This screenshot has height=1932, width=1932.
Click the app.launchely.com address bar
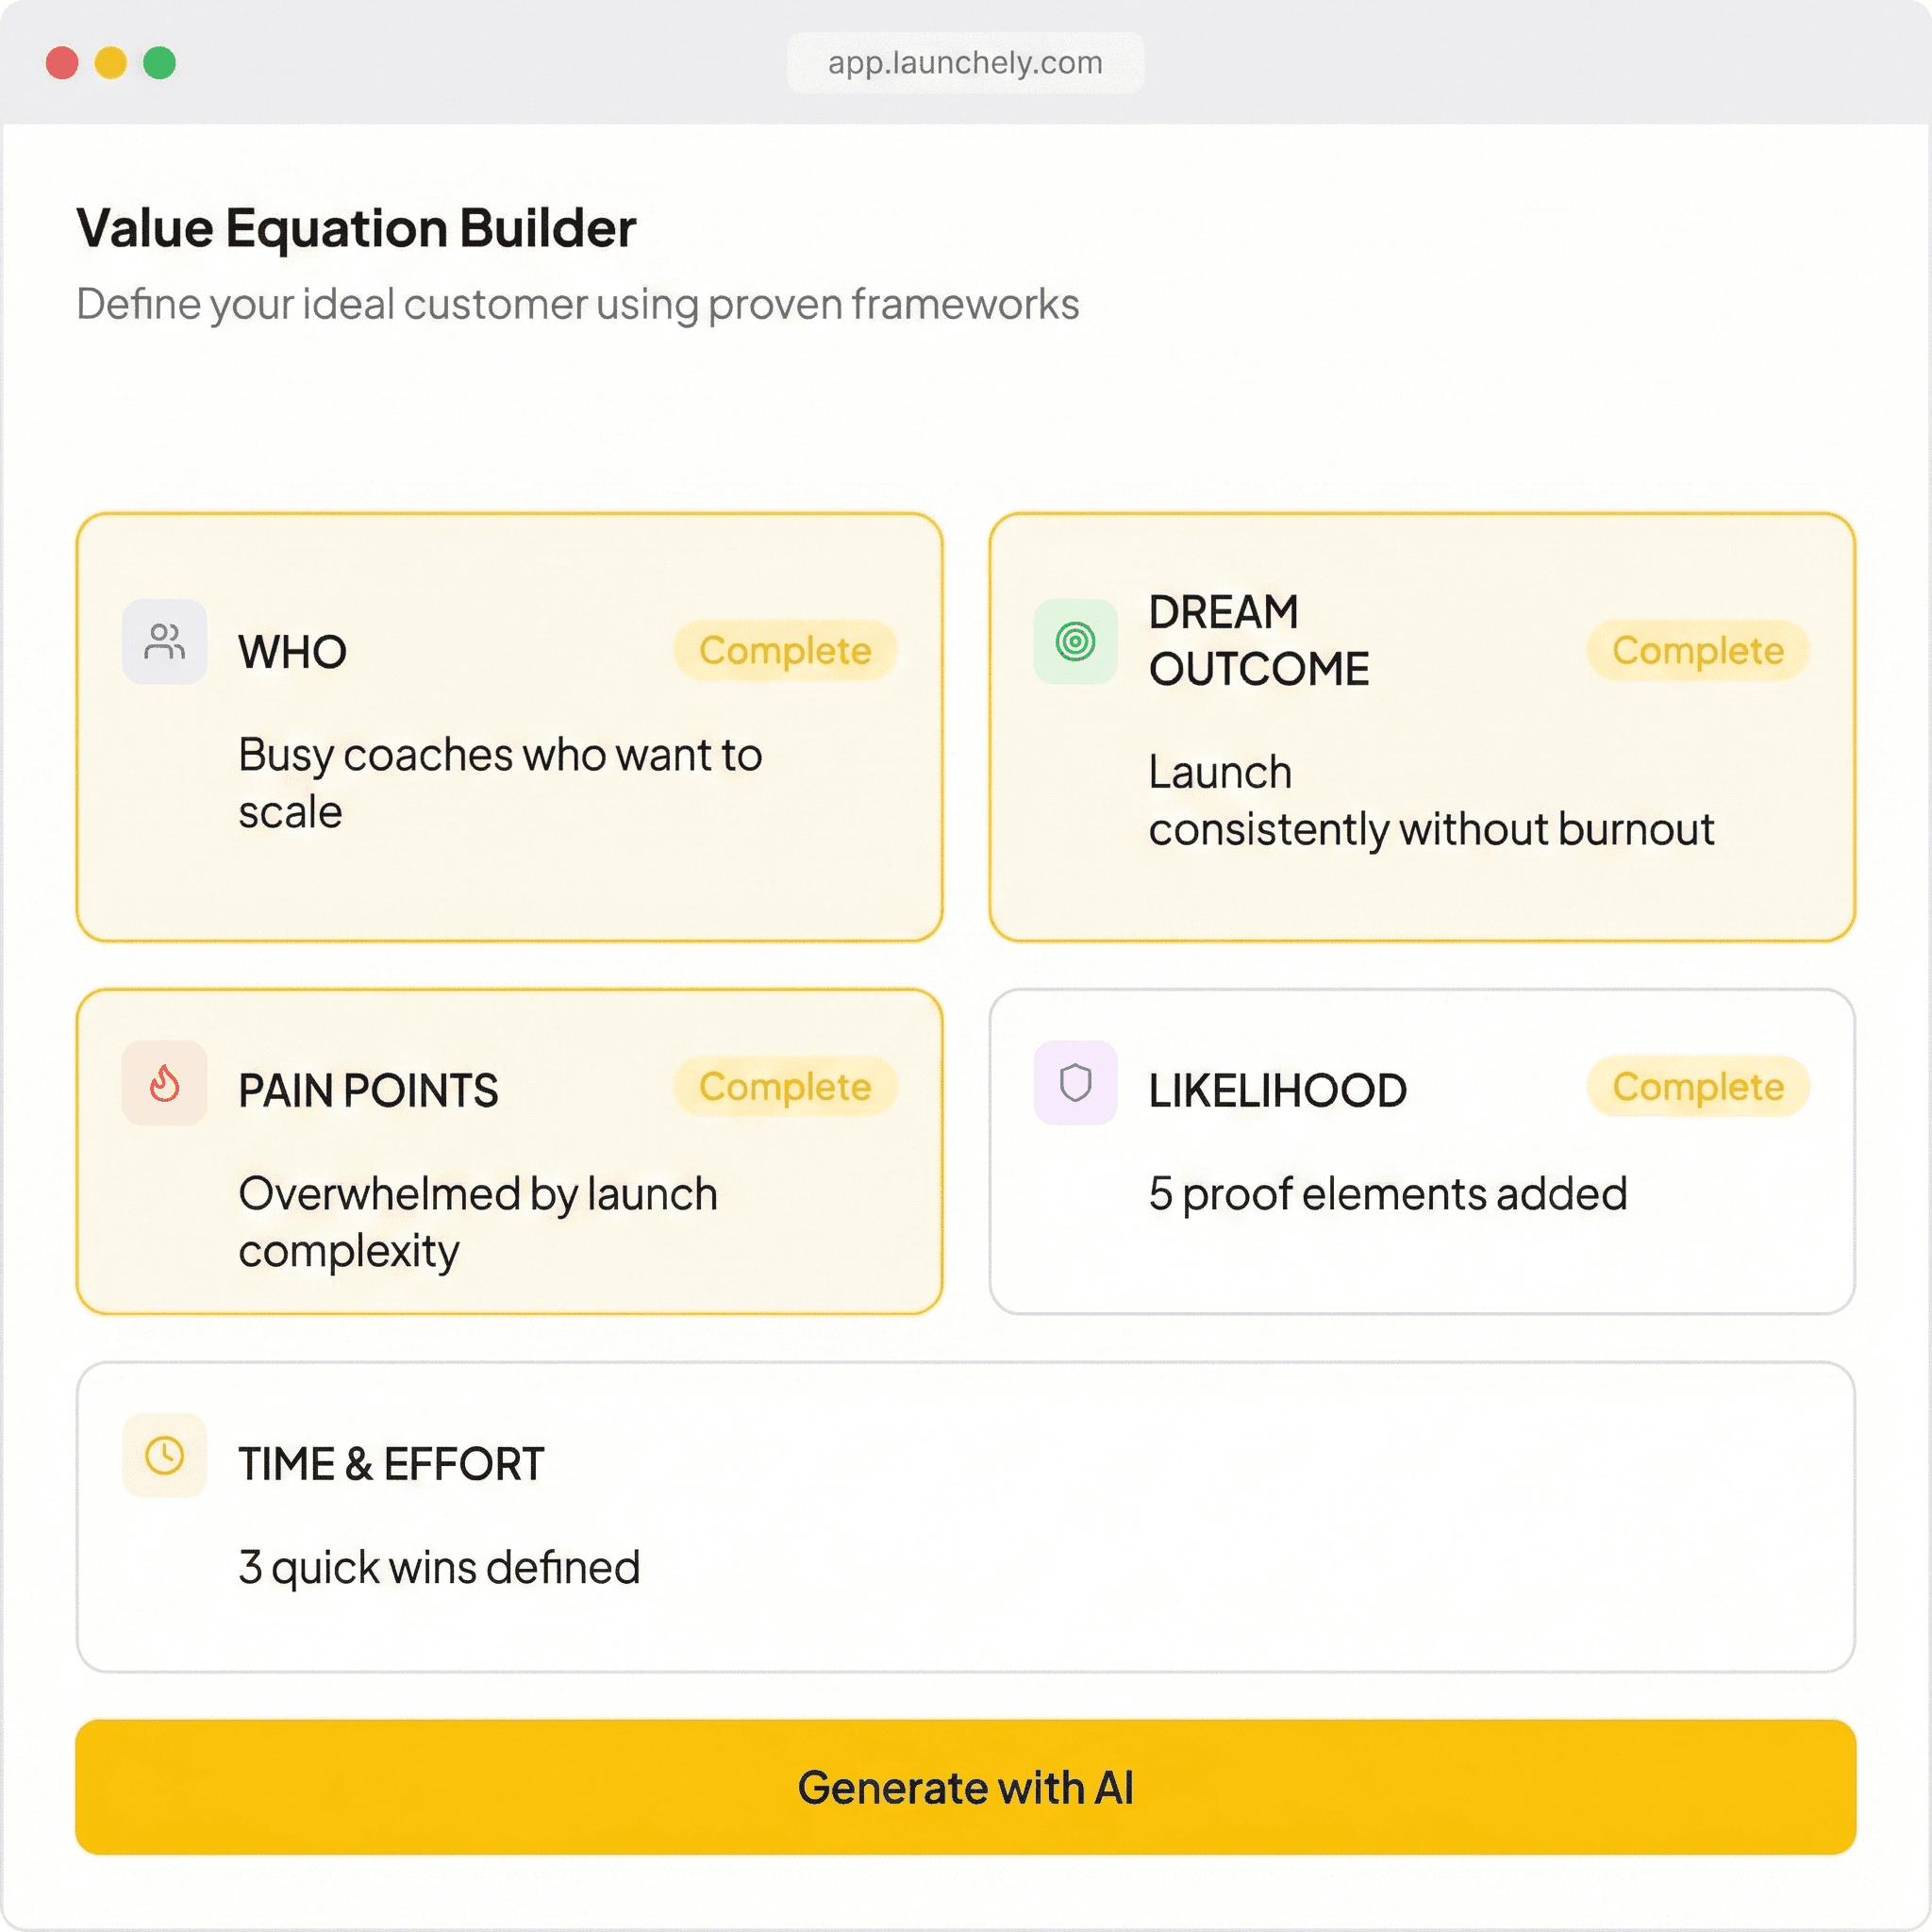click(x=963, y=61)
